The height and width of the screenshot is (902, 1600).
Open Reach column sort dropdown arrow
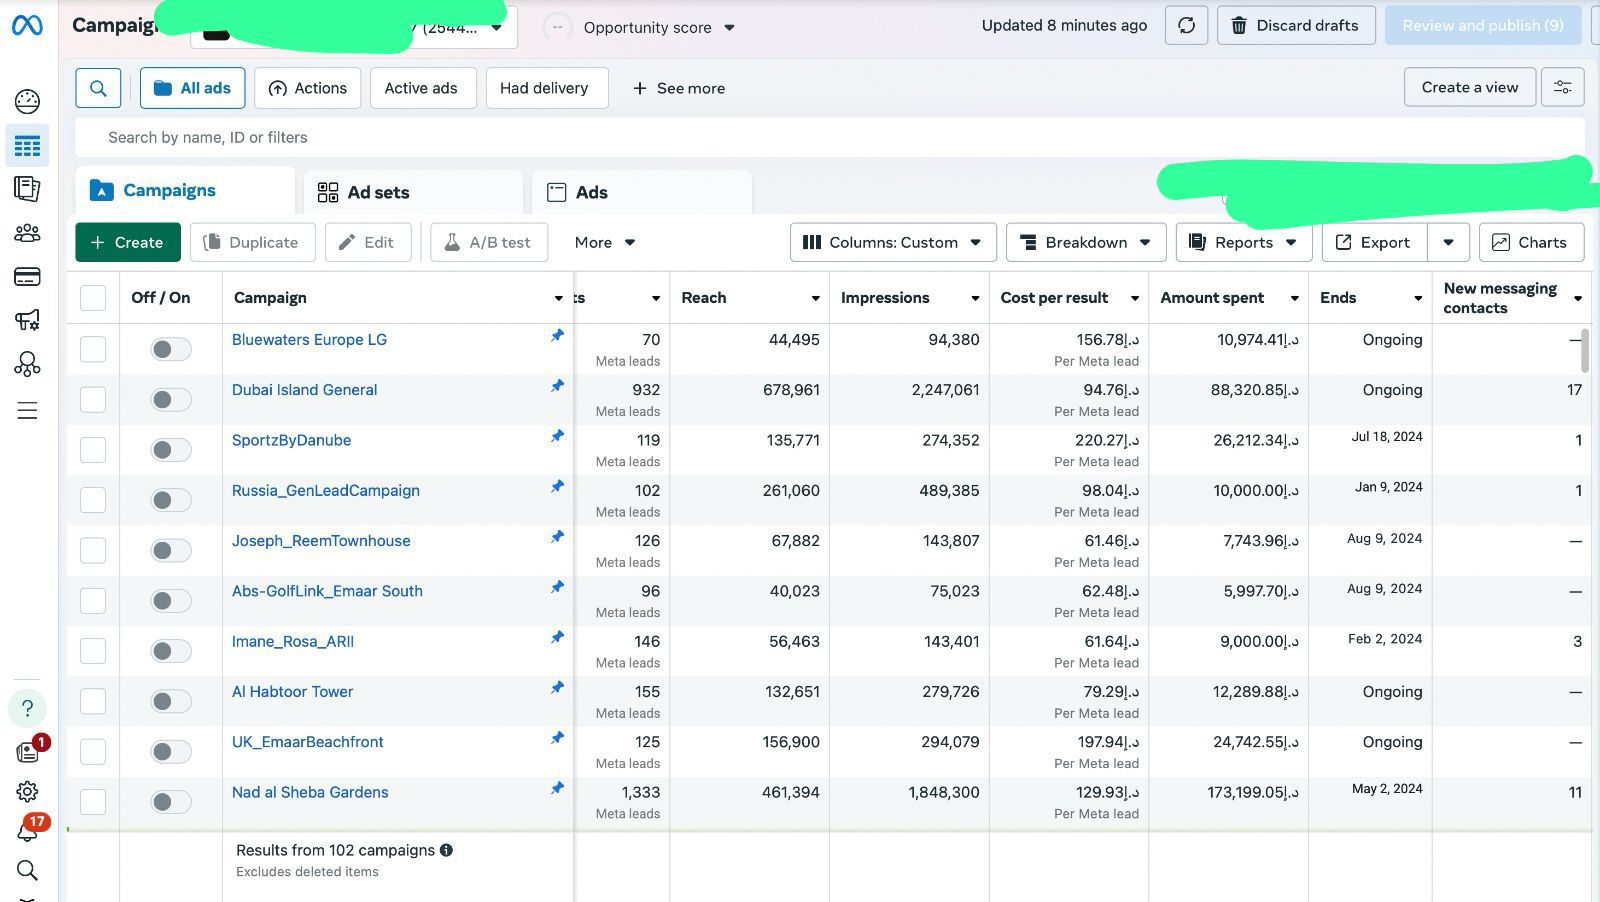point(815,298)
